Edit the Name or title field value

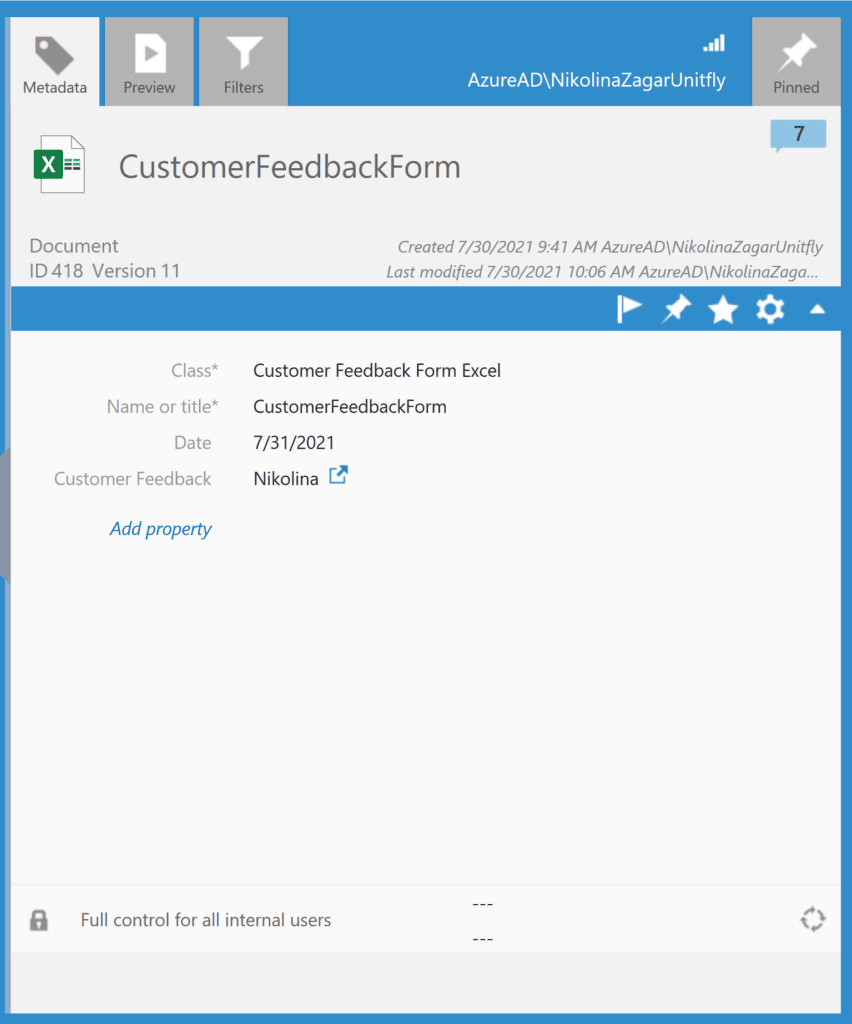tap(350, 406)
